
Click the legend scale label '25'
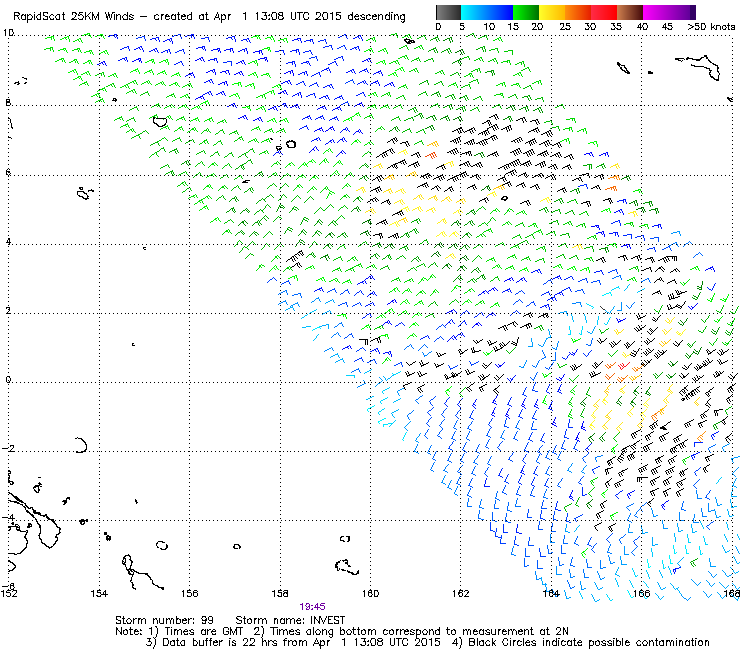pos(565,27)
